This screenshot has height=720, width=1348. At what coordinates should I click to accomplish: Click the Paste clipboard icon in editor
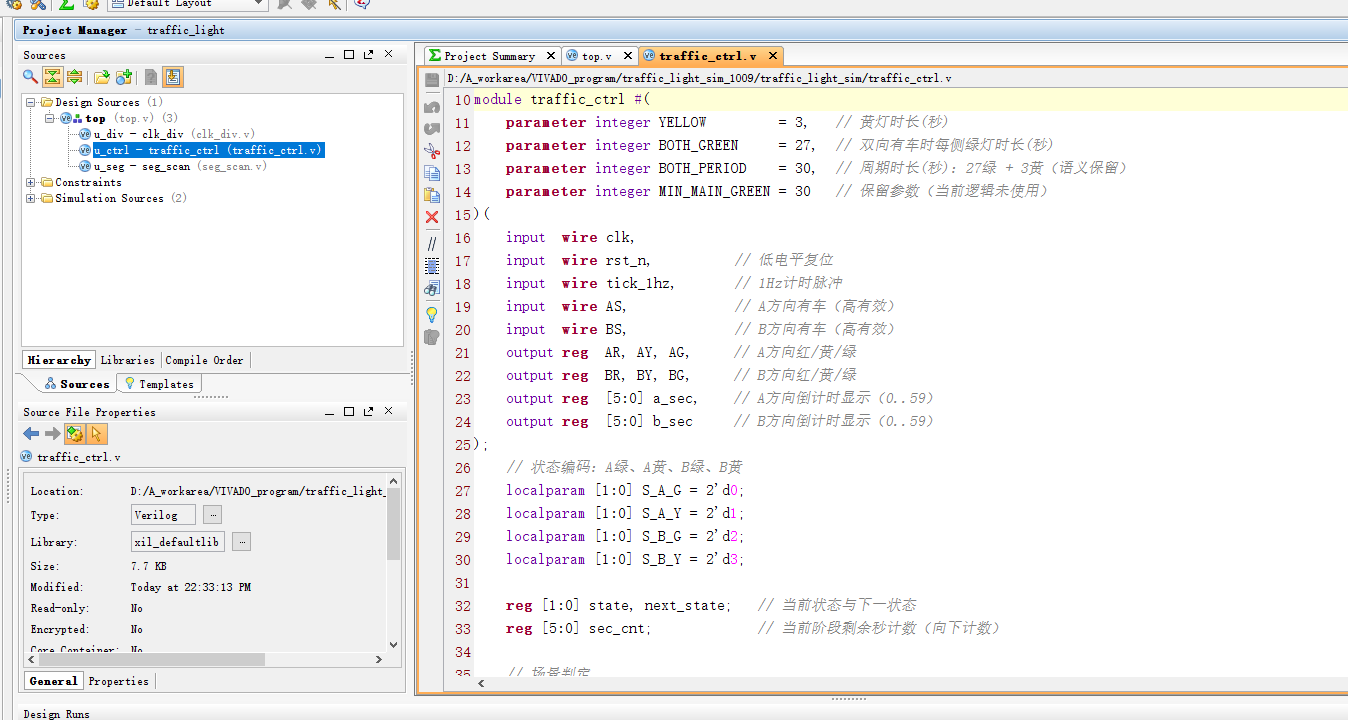432,195
